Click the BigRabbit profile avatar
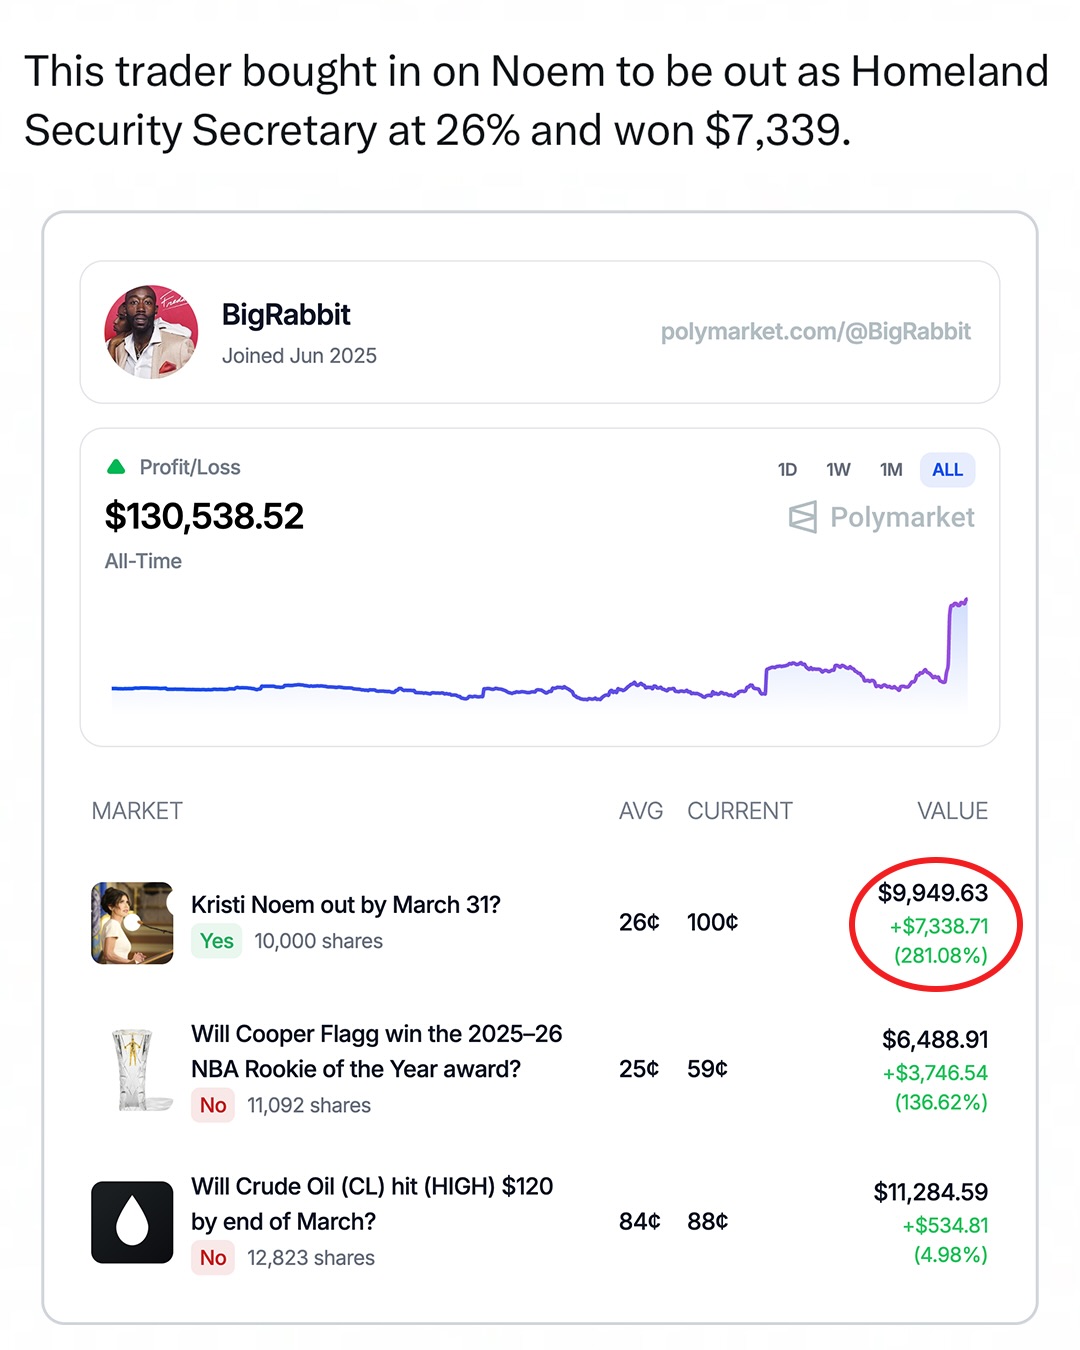Image resolution: width=1080 pixels, height=1350 pixels. point(151,332)
